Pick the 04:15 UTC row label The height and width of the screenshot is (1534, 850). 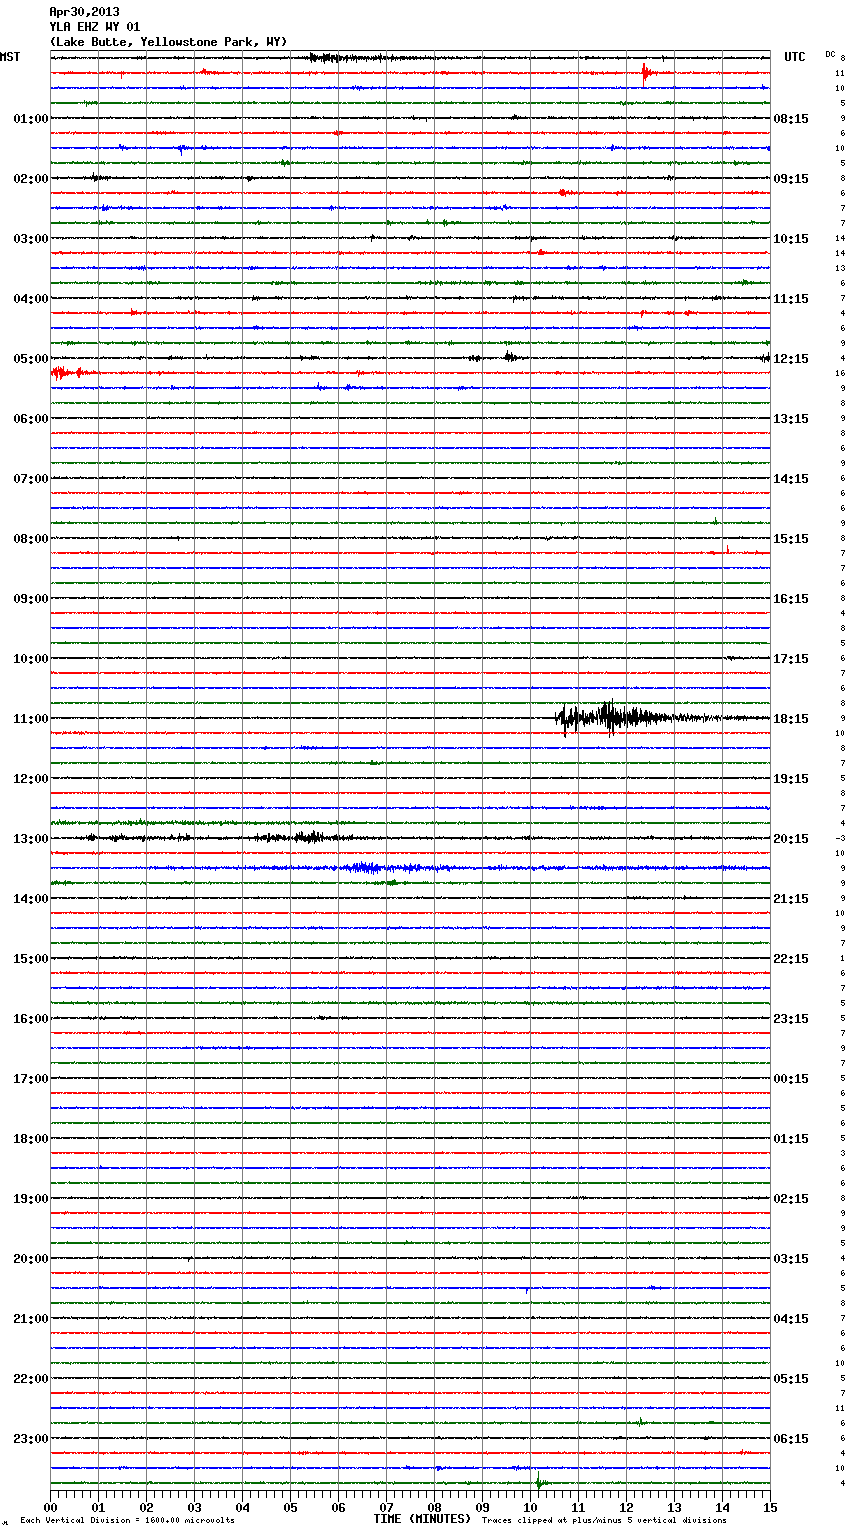[791, 1319]
